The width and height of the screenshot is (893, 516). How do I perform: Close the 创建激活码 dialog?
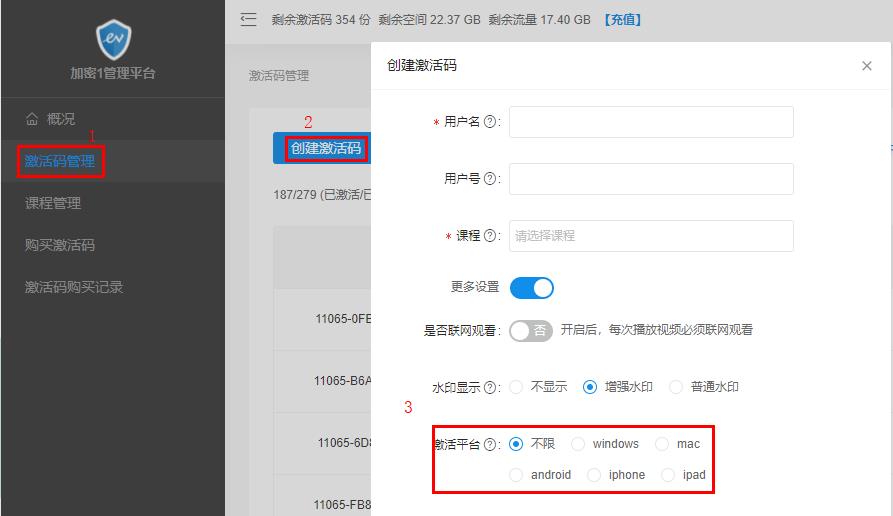click(866, 66)
